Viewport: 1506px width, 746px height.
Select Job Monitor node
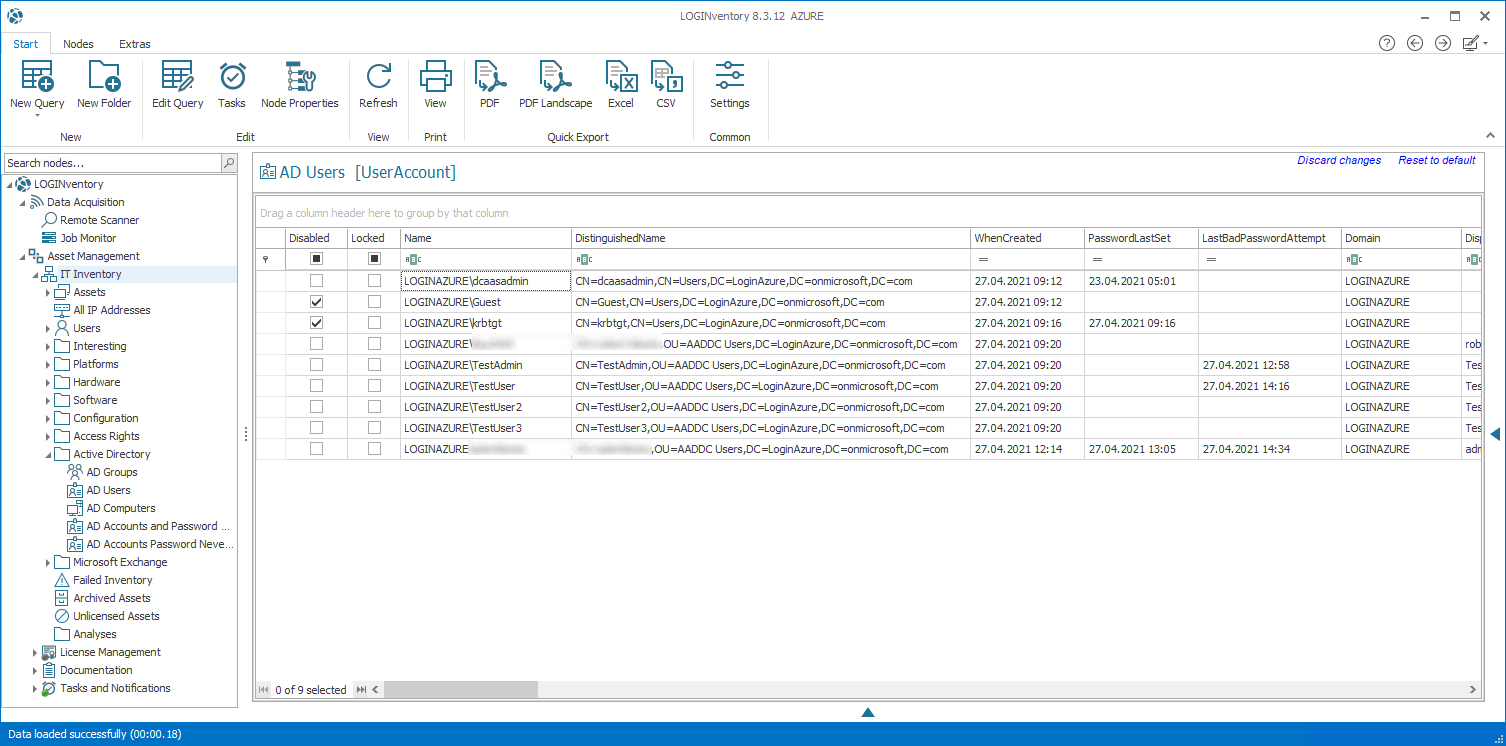coord(88,238)
